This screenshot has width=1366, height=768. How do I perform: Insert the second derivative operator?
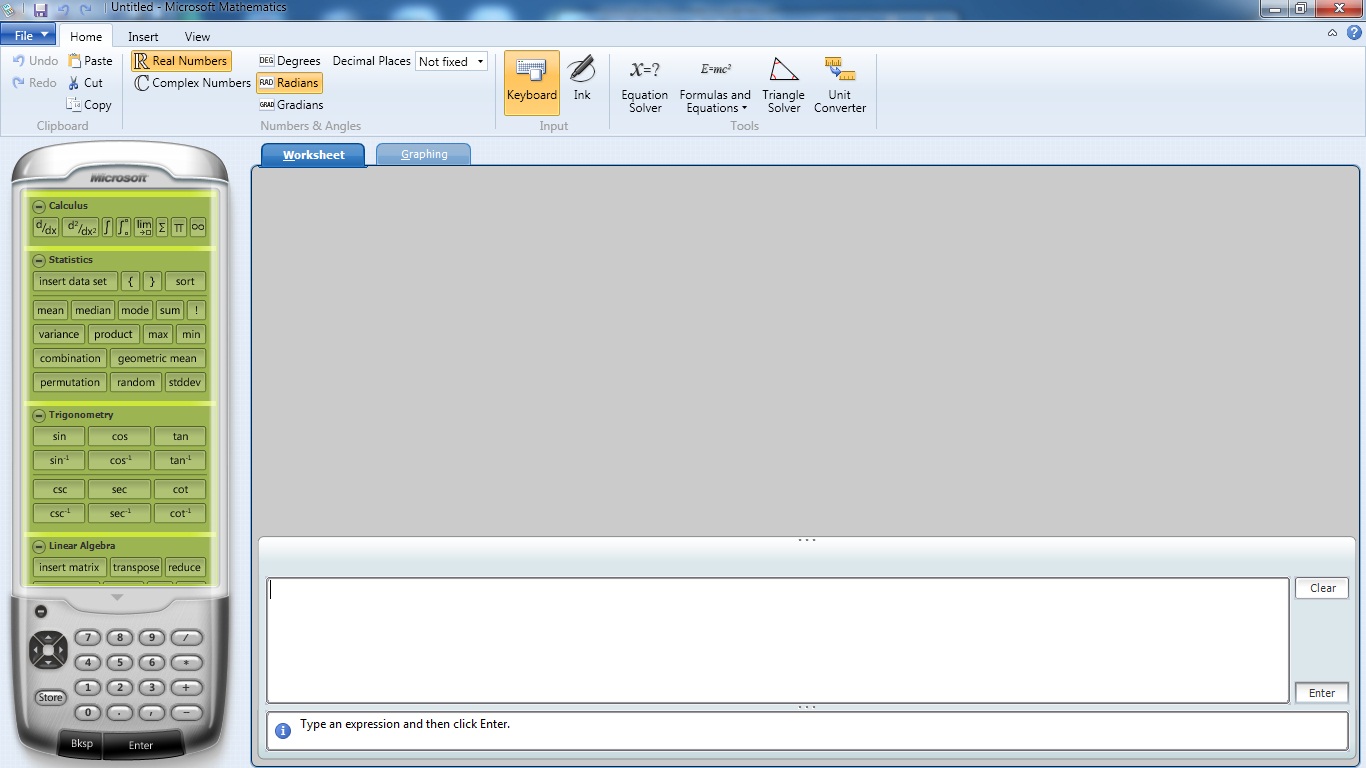80,228
